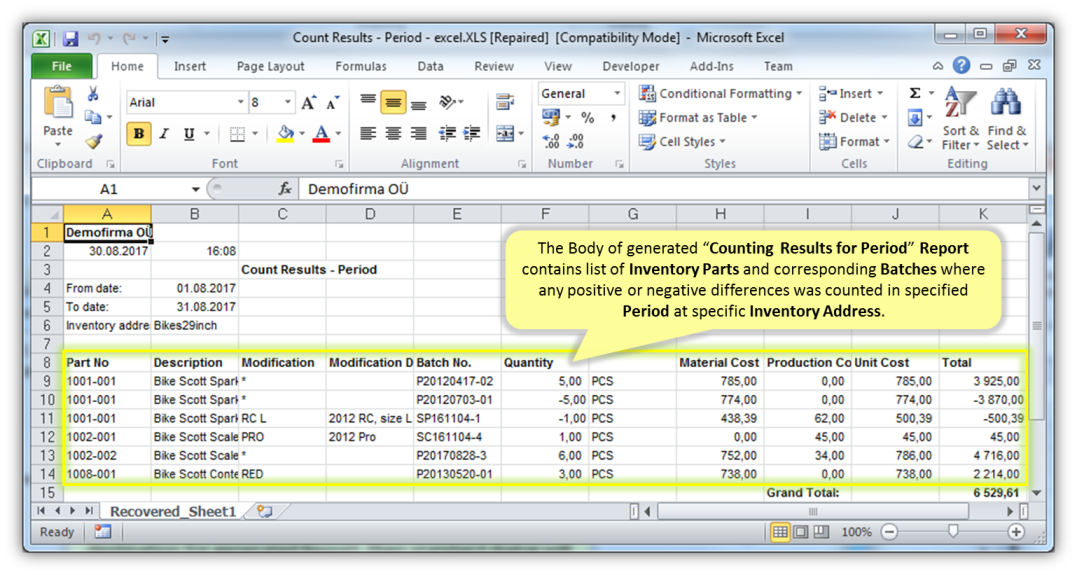The width and height of the screenshot is (1077, 575).
Task: Open the font size dropdown
Action: 288,102
